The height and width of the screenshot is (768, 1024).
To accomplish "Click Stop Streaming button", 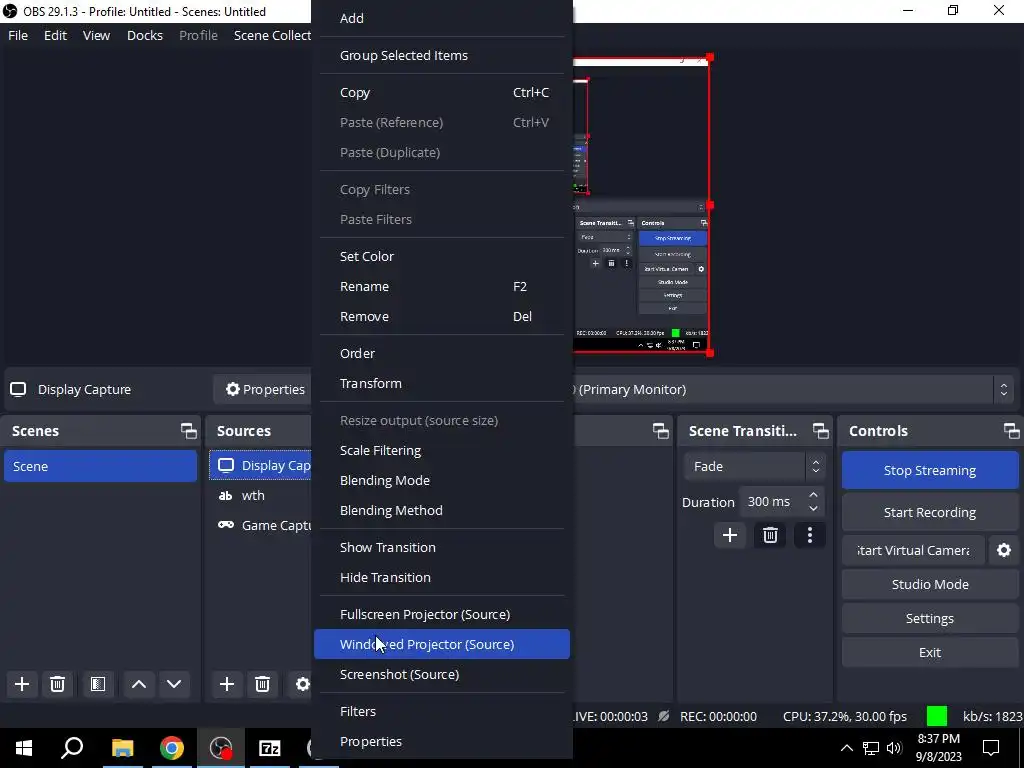I will [929, 470].
